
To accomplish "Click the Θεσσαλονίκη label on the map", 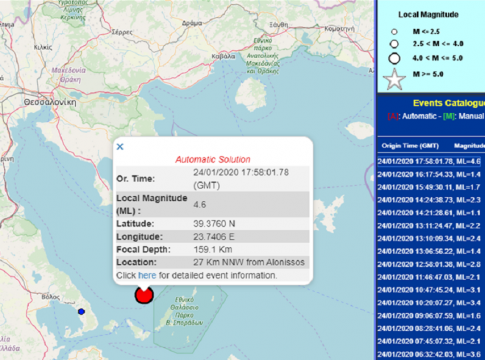I will [50, 102].
